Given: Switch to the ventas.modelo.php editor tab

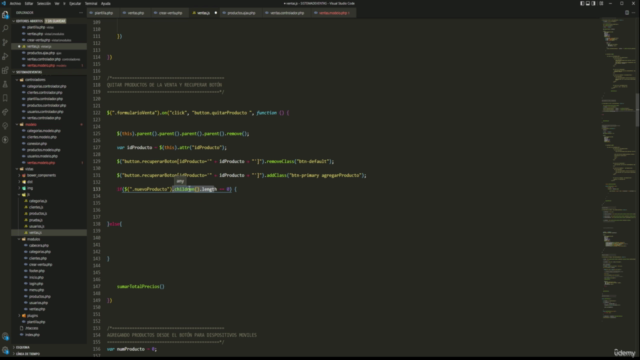Looking at the screenshot, I should 333,13.
